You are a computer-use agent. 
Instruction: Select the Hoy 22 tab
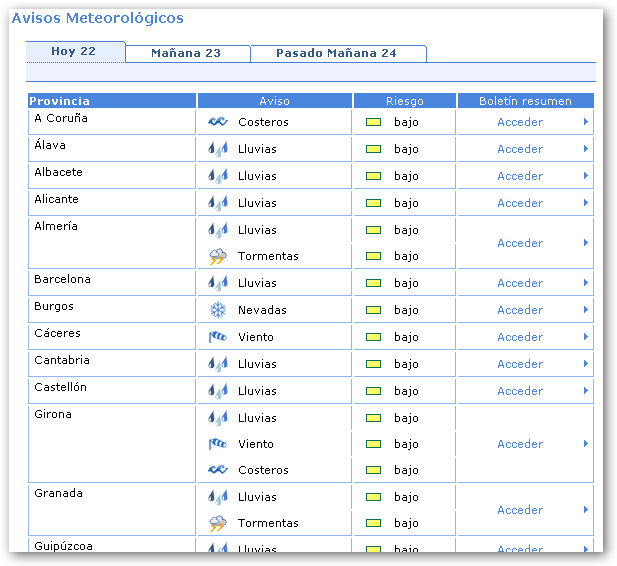click(74, 51)
